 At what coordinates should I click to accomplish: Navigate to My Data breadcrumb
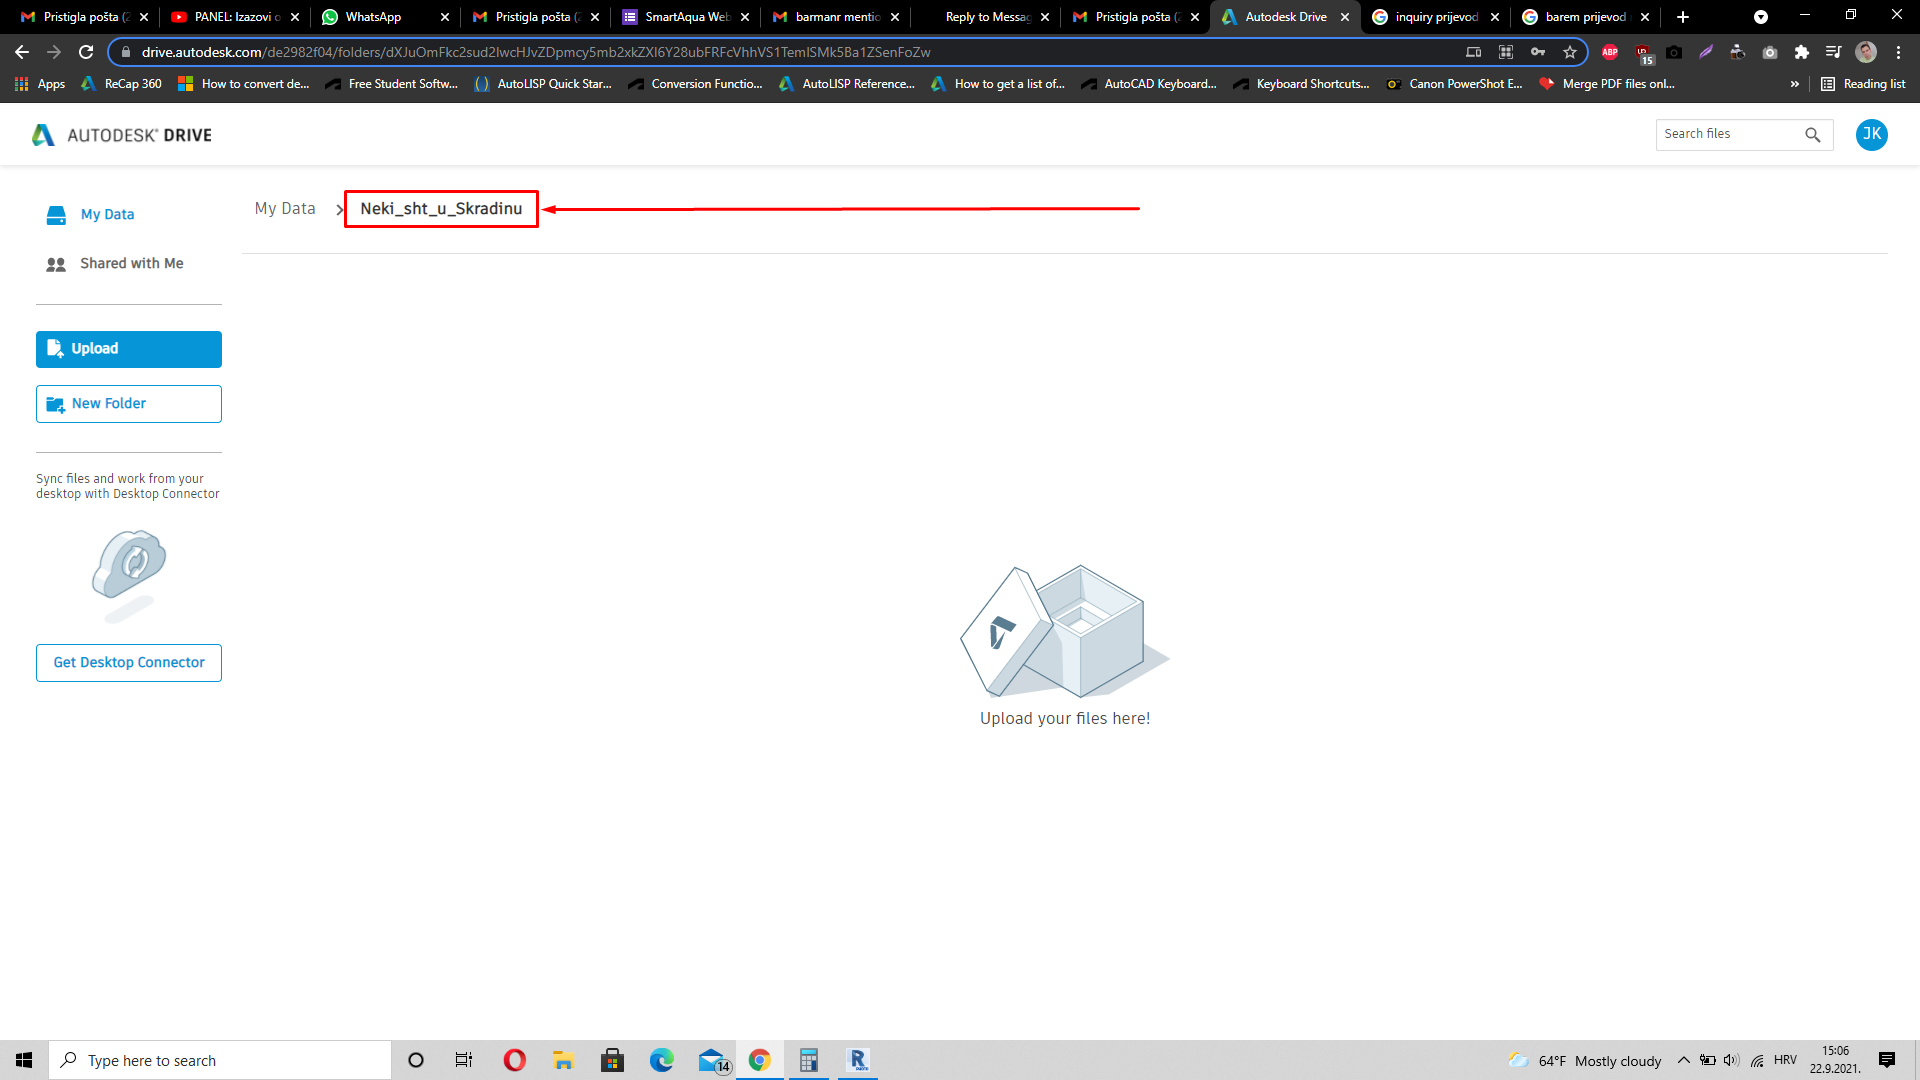point(285,209)
